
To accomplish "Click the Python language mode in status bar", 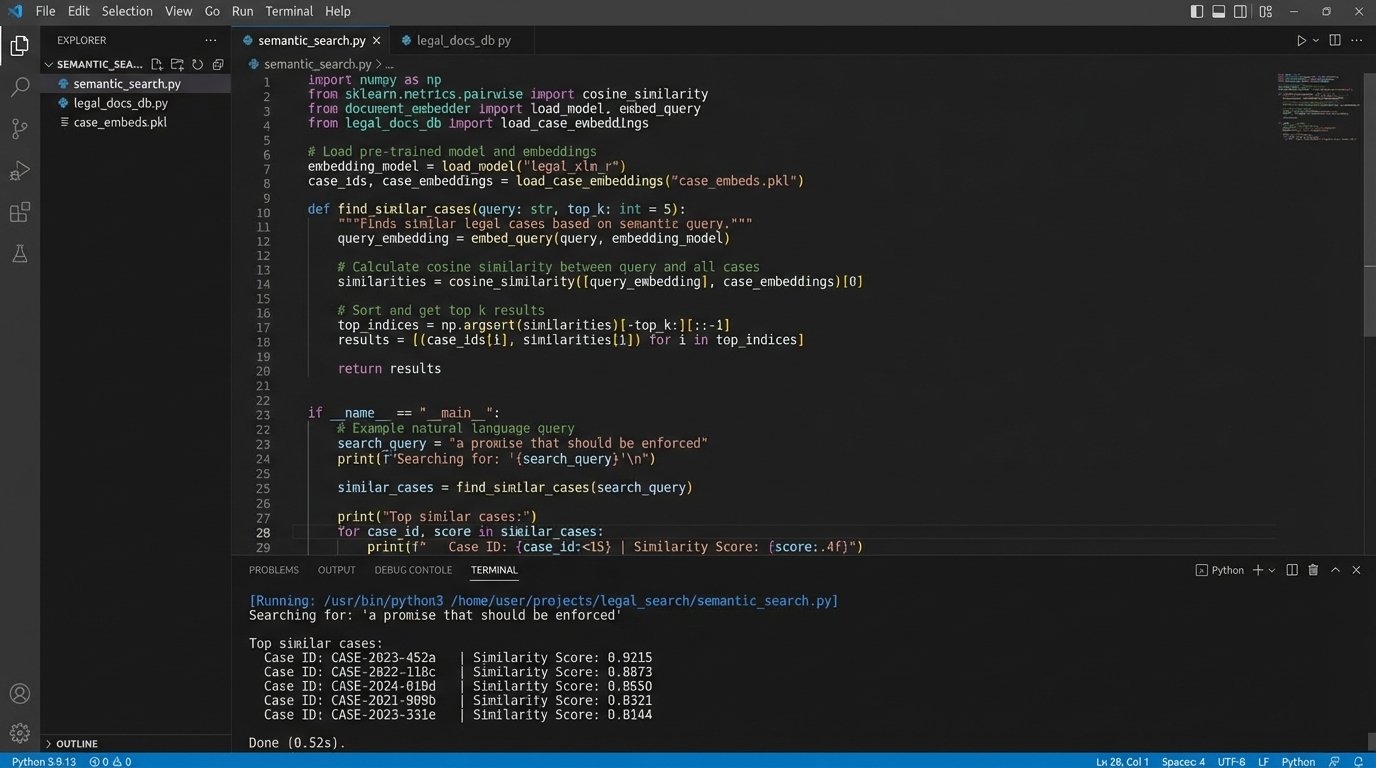I will 1298,761.
